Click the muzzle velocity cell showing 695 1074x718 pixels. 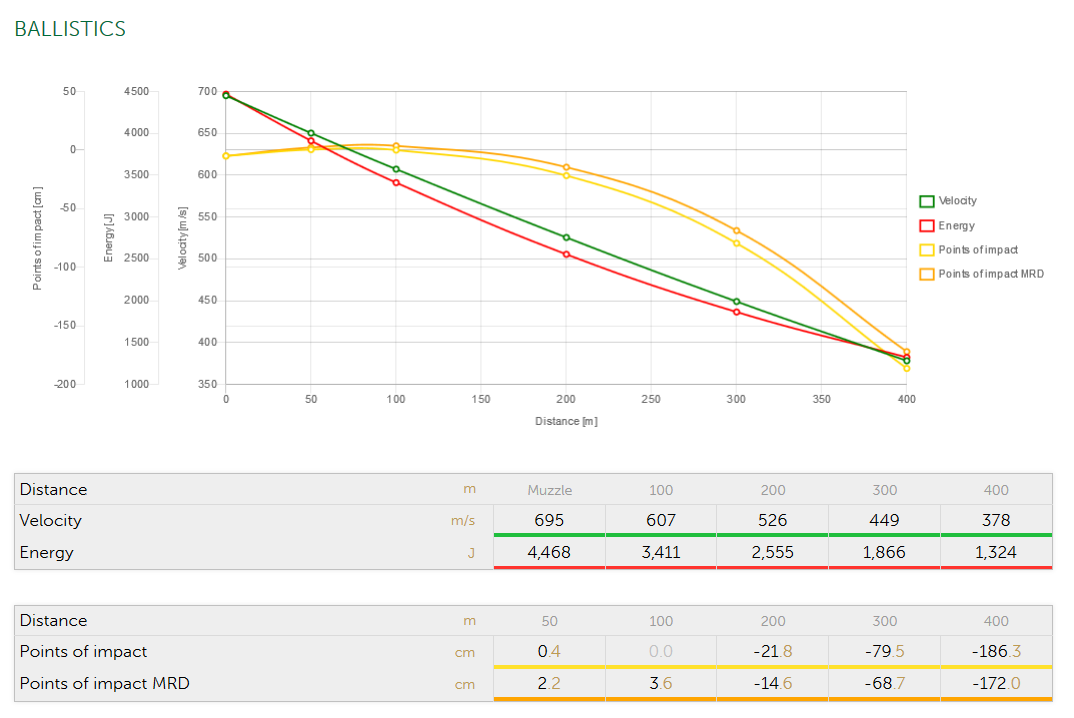(549, 520)
